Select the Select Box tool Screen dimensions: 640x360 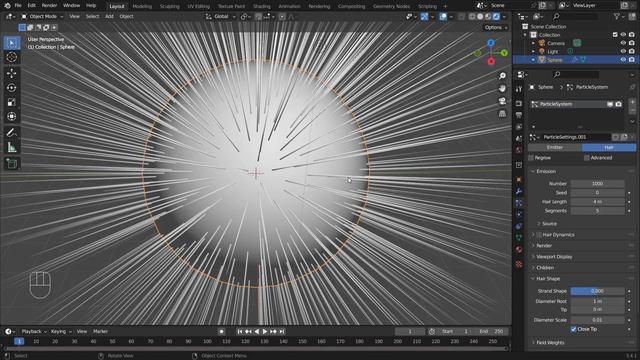(x=12, y=43)
